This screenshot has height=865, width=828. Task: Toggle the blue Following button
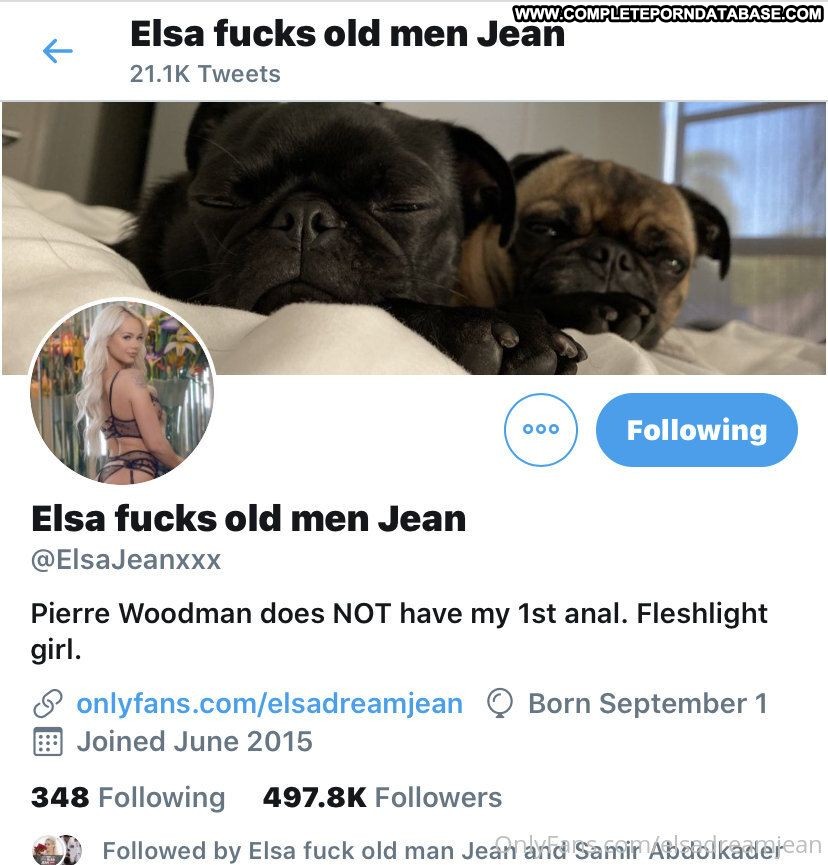[697, 430]
